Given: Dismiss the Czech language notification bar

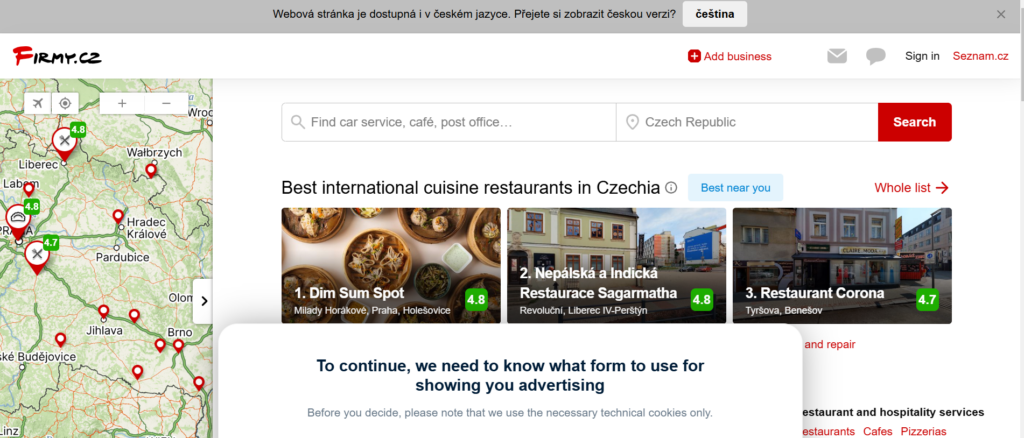Looking at the screenshot, I should [1000, 14].
